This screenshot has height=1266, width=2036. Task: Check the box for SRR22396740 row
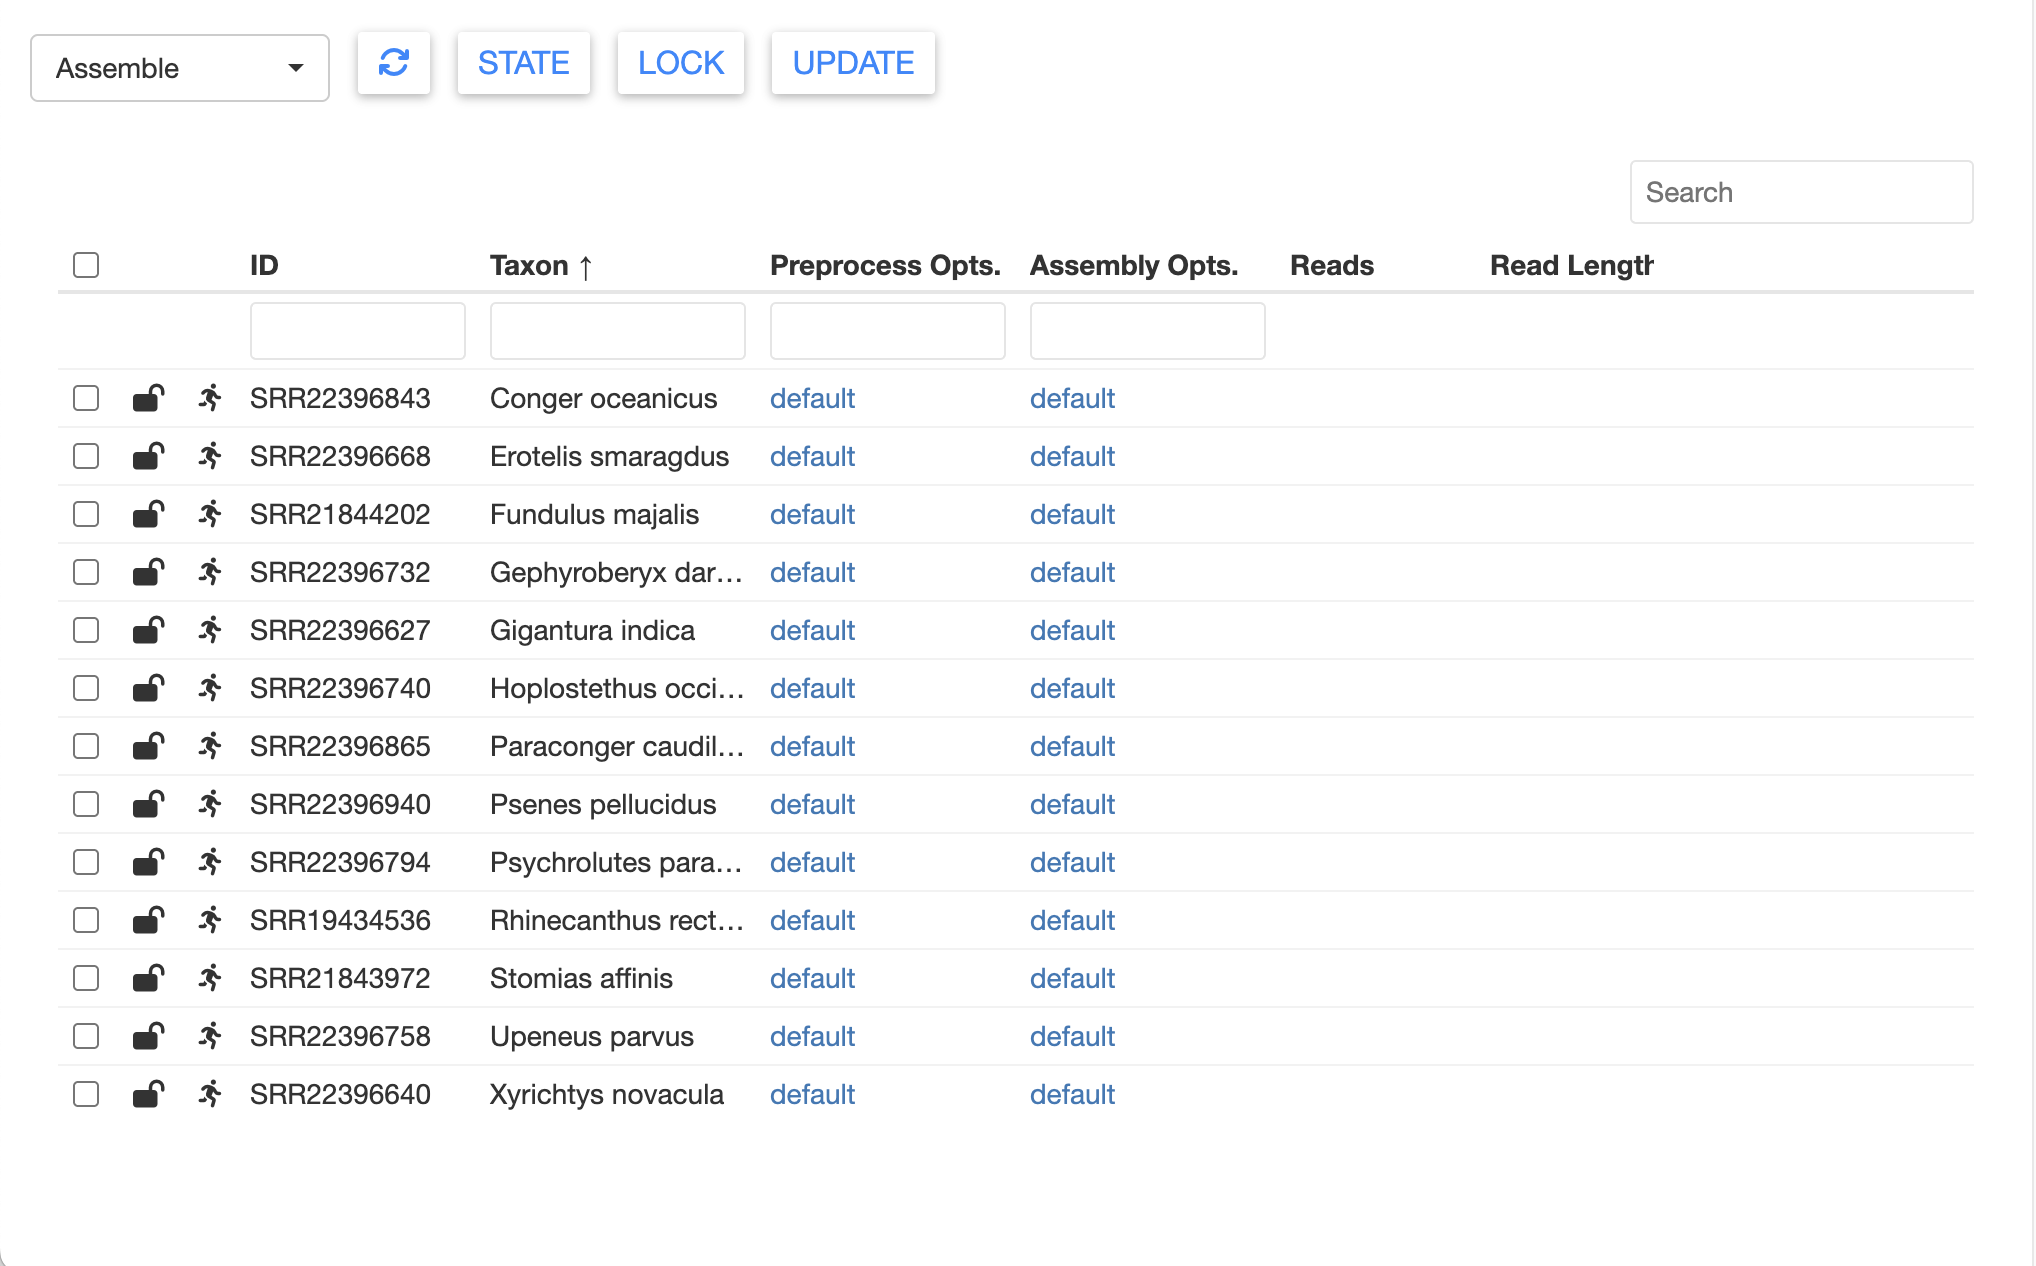86,688
